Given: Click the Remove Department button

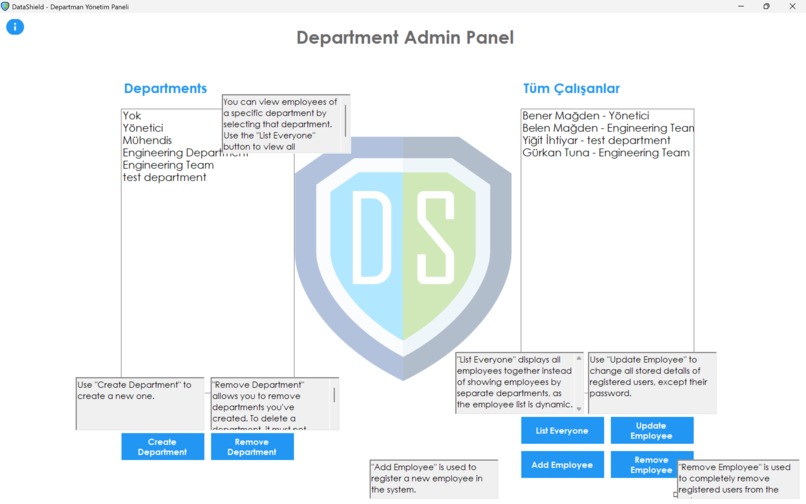Looking at the screenshot, I should click(252, 446).
